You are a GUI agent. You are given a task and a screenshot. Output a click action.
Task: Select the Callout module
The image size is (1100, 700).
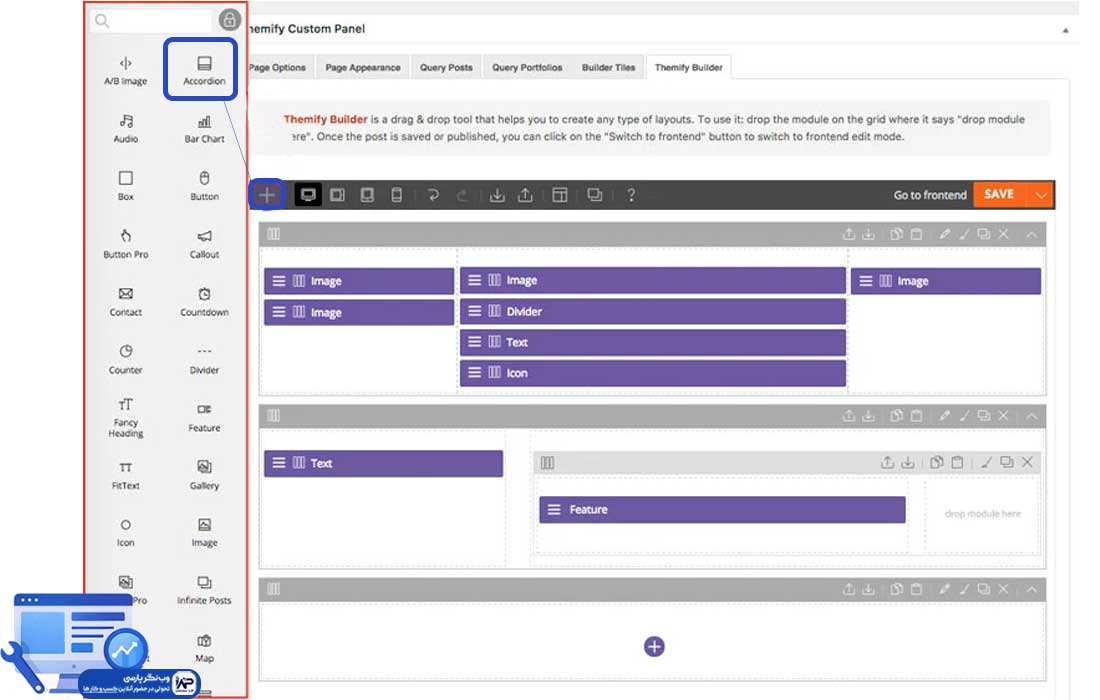pyautogui.click(x=204, y=243)
